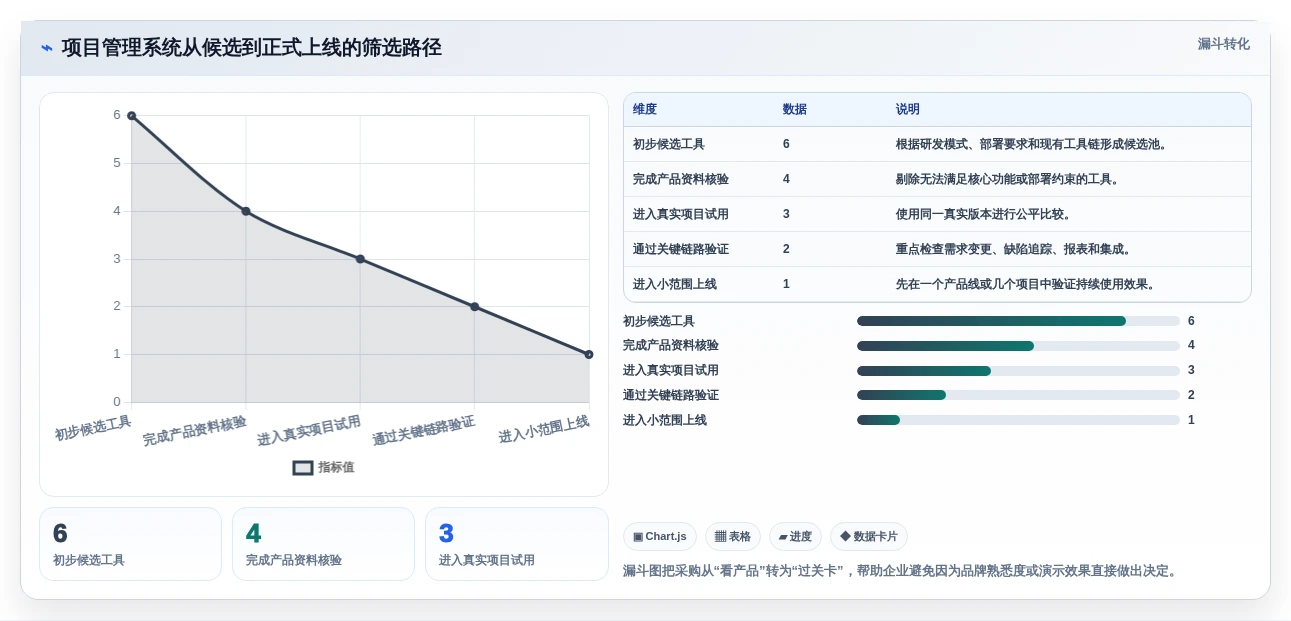Image resolution: width=1291 pixels, height=621 pixels.
Task: Click x-axis label 进入小范围上线 on chart
Action: [x=543, y=429]
